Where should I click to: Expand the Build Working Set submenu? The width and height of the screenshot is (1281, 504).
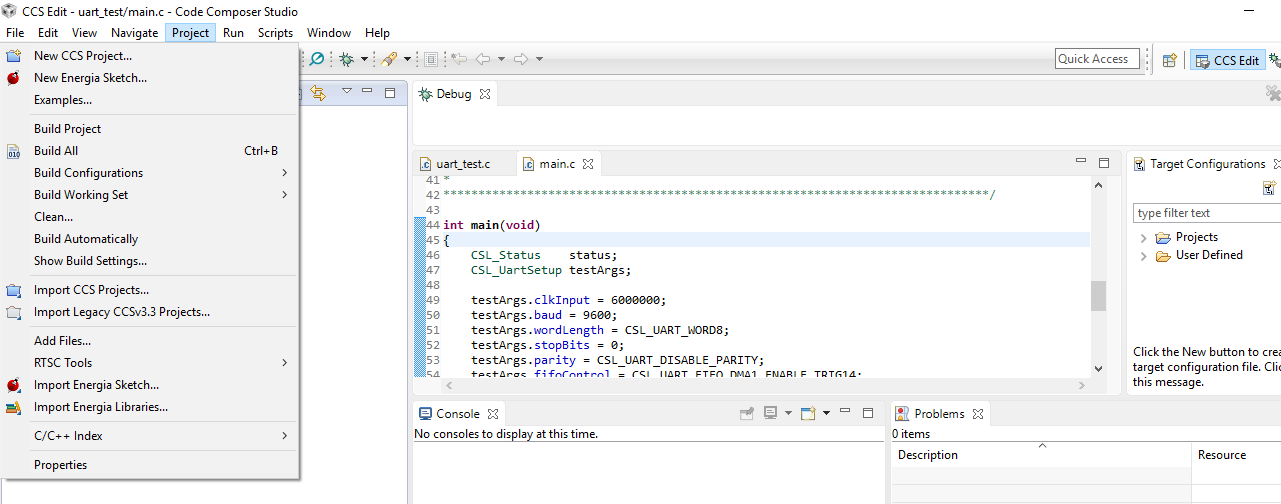click(x=150, y=195)
